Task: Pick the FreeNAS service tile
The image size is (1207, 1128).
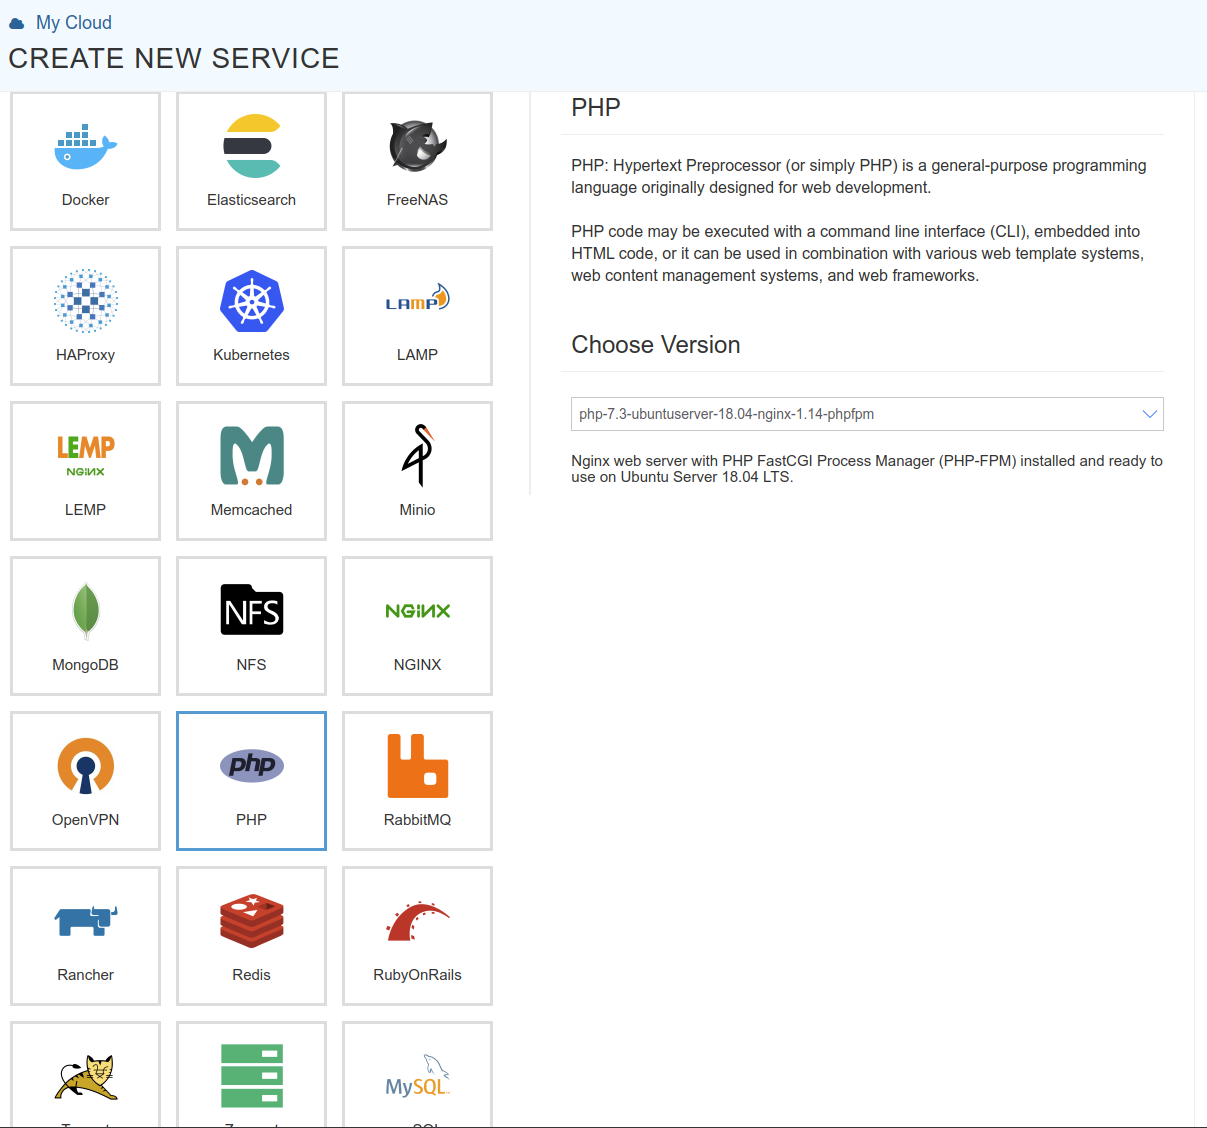Action: click(x=417, y=162)
